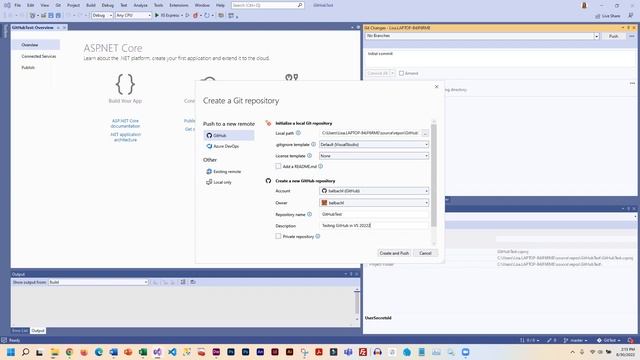Open the Debug menu
Viewport: 640px width, 360px height.
[108, 5]
